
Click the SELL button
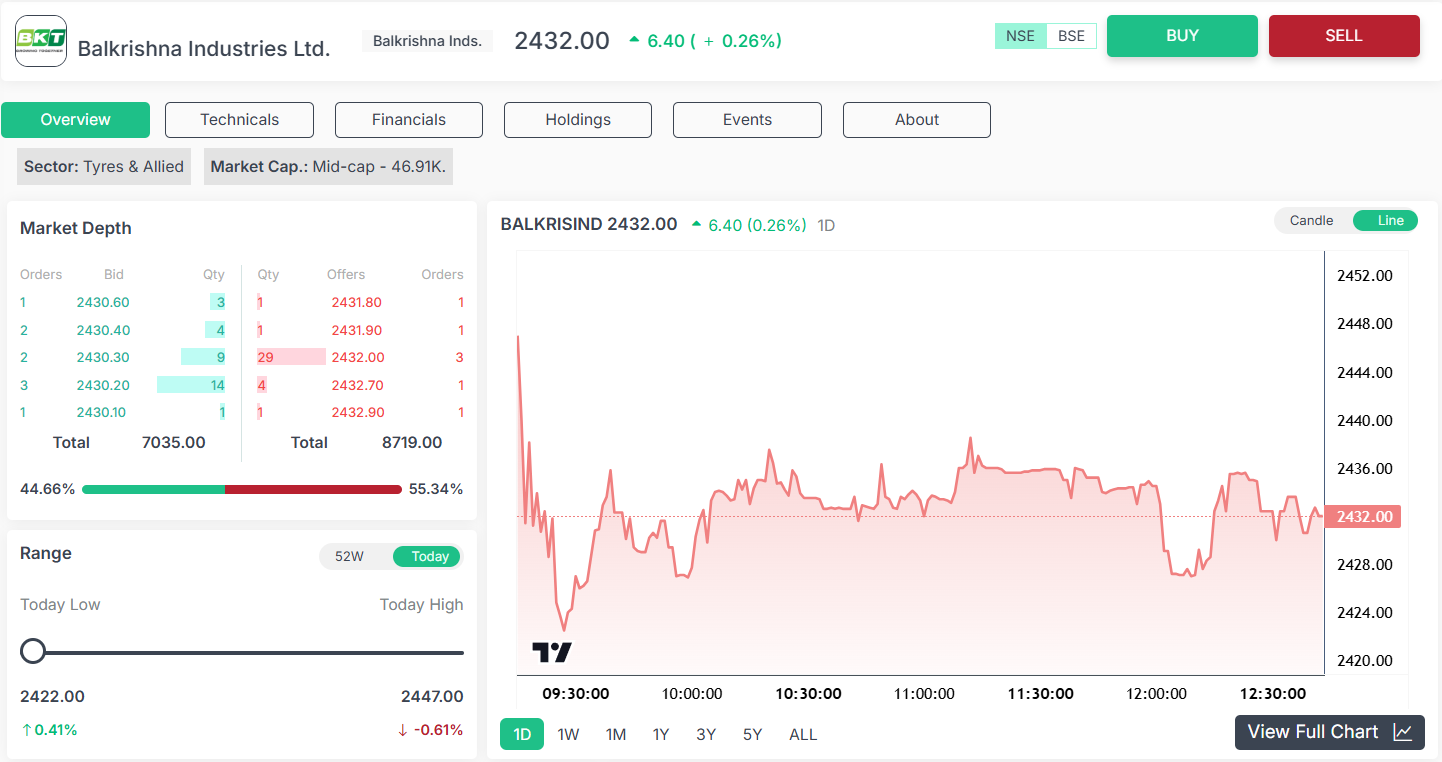[x=1344, y=36]
